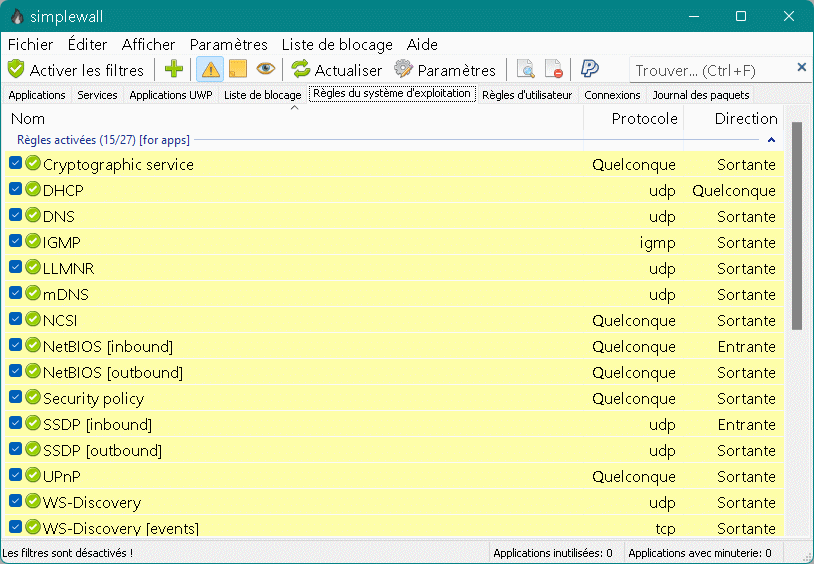Click Entrante direction of NetBIOS [inbound]
This screenshot has width=814, height=564.
point(747,346)
